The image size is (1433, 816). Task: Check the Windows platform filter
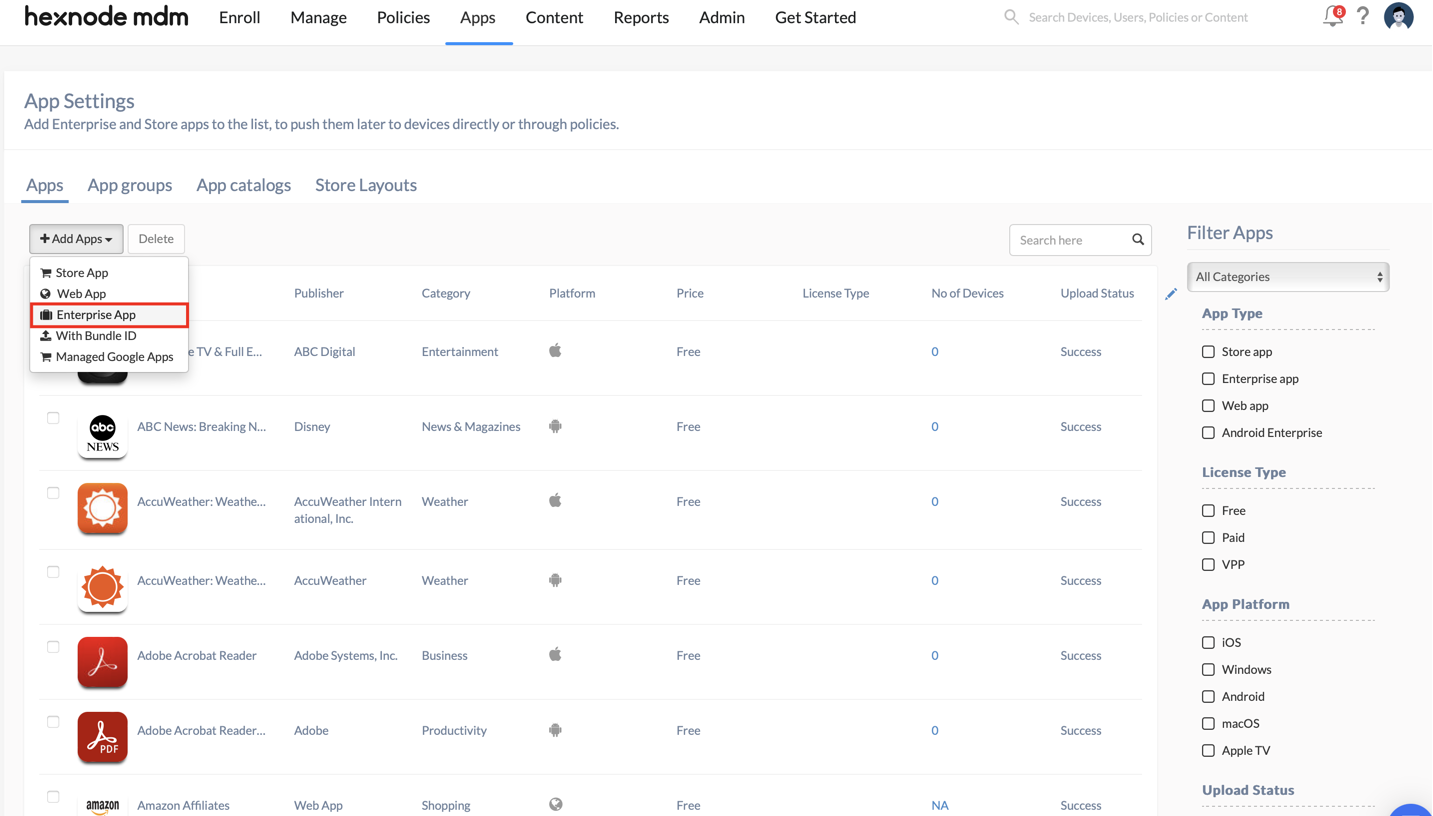pyautogui.click(x=1208, y=670)
